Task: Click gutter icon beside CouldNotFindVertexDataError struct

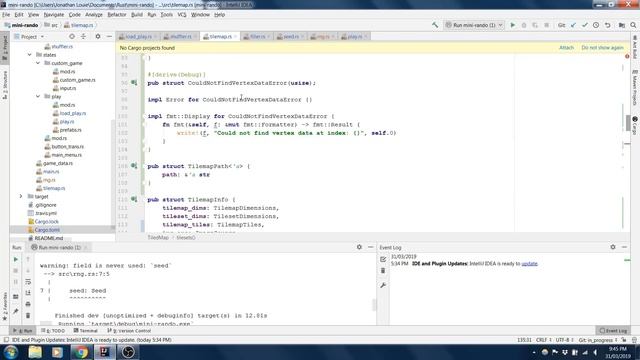Action: [134, 82]
